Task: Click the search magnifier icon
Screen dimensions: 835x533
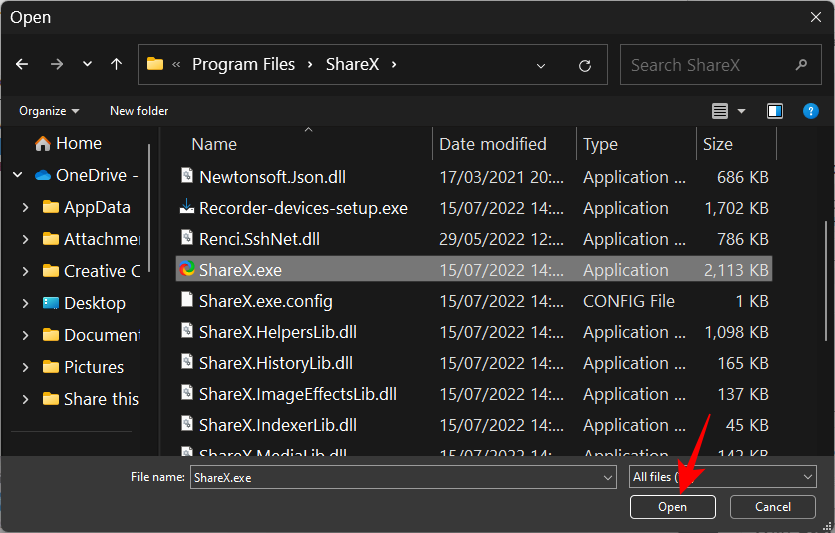Action: [x=801, y=65]
